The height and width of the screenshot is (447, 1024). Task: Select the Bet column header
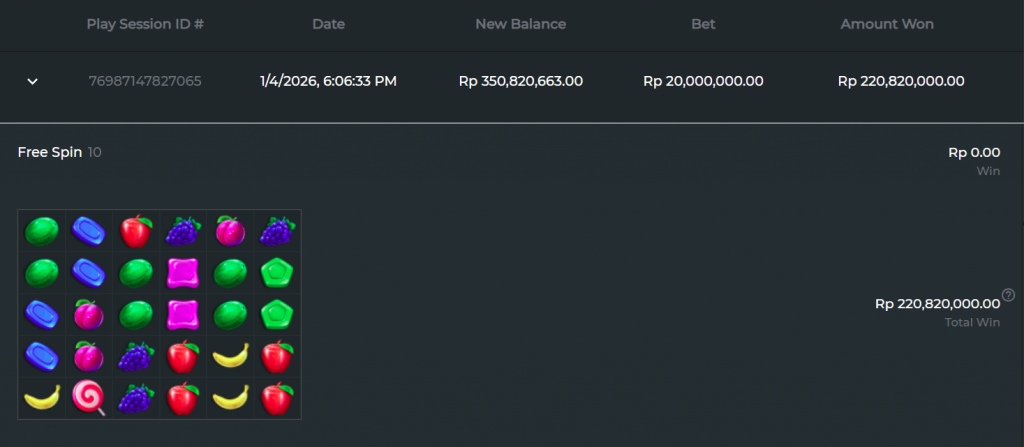point(703,24)
